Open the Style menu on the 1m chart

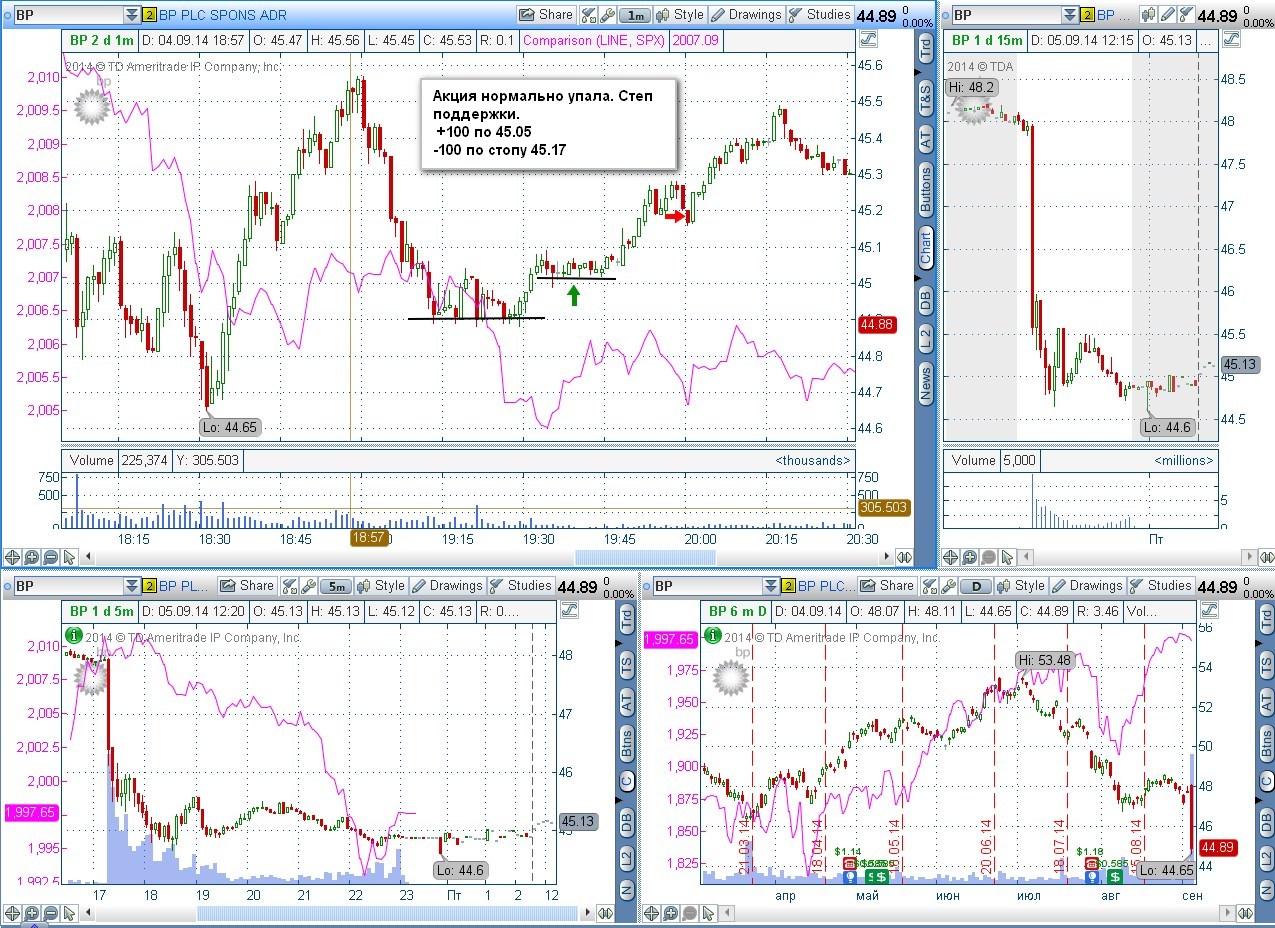(680, 15)
